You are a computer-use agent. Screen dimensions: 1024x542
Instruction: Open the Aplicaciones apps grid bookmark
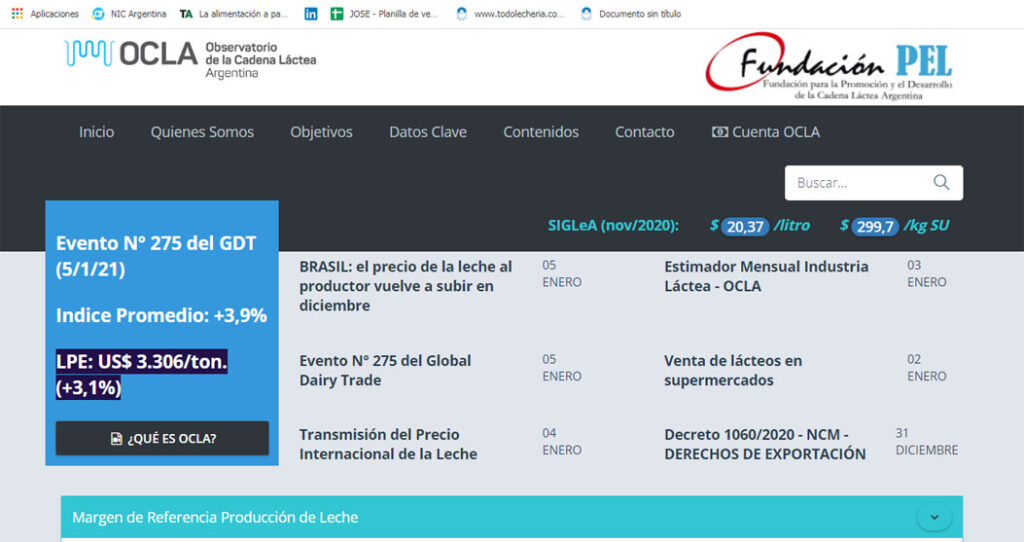pos(45,14)
